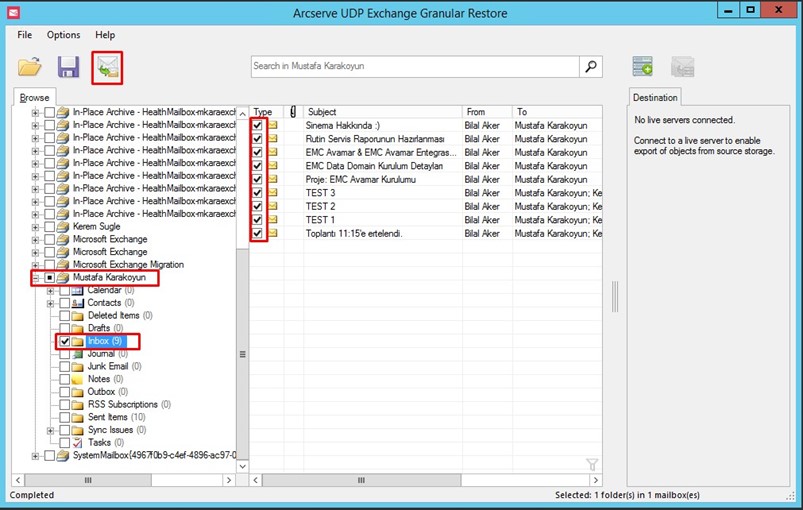Viewport: 803px width, 510px height.
Task: Click the Contacts folder icon
Action: [77, 303]
